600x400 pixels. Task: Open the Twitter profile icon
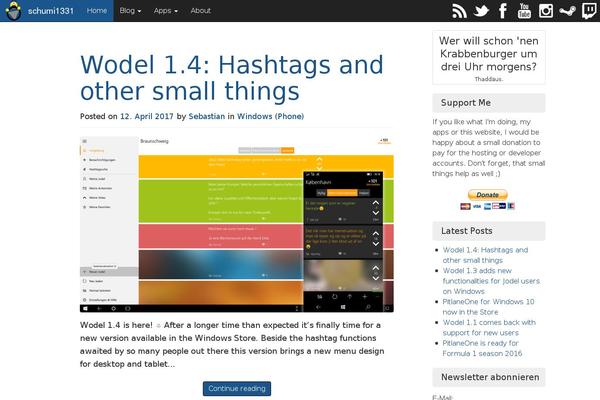(x=481, y=11)
